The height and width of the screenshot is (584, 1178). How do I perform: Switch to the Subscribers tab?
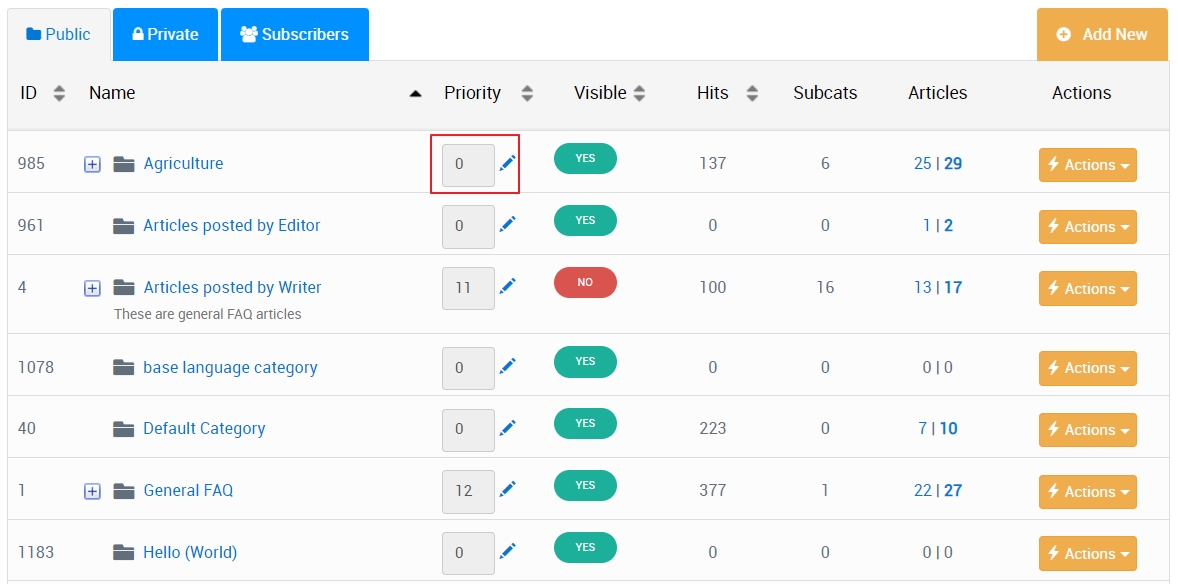point(294,33)
